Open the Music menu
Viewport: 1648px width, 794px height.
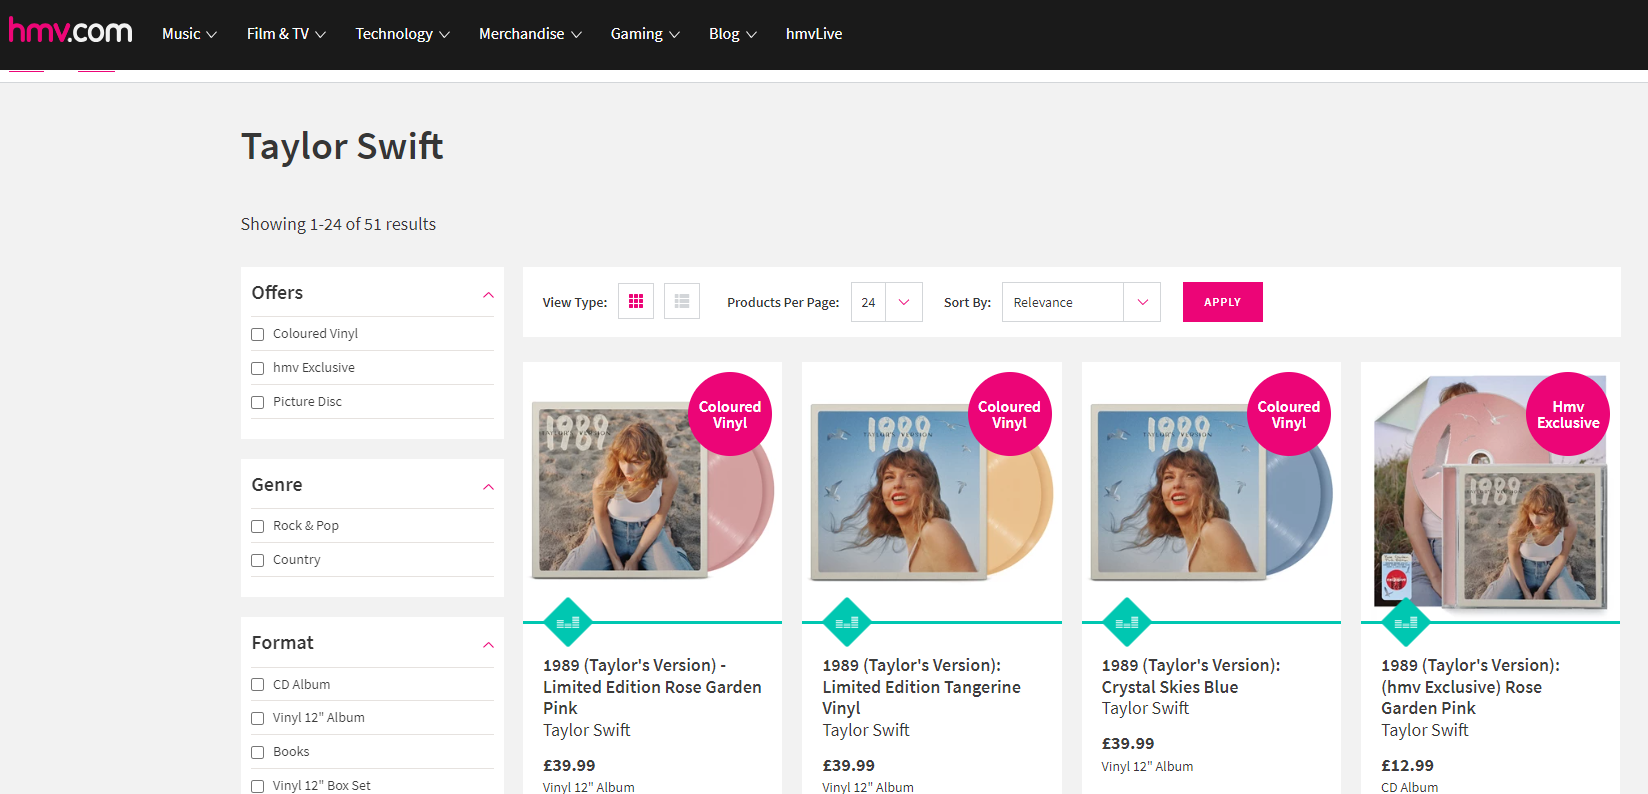[x=189, y=34]
